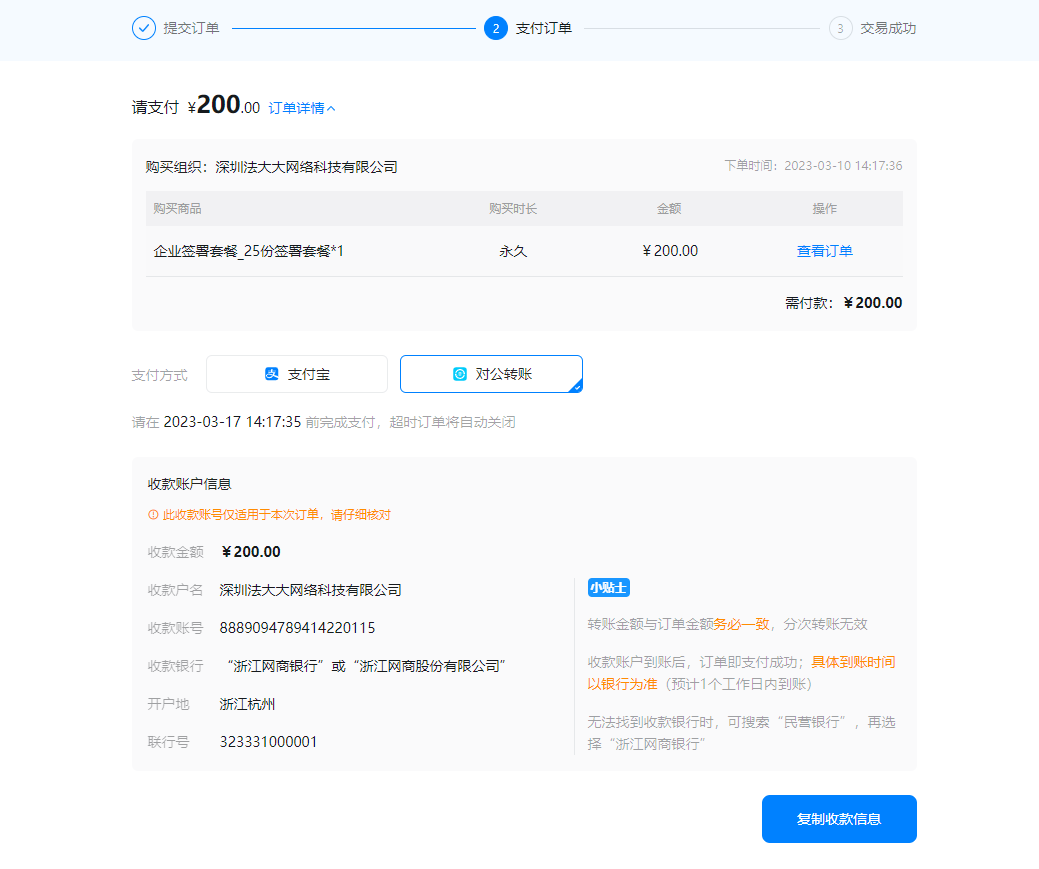Click the step 3 circle icon

pos(840,29)
